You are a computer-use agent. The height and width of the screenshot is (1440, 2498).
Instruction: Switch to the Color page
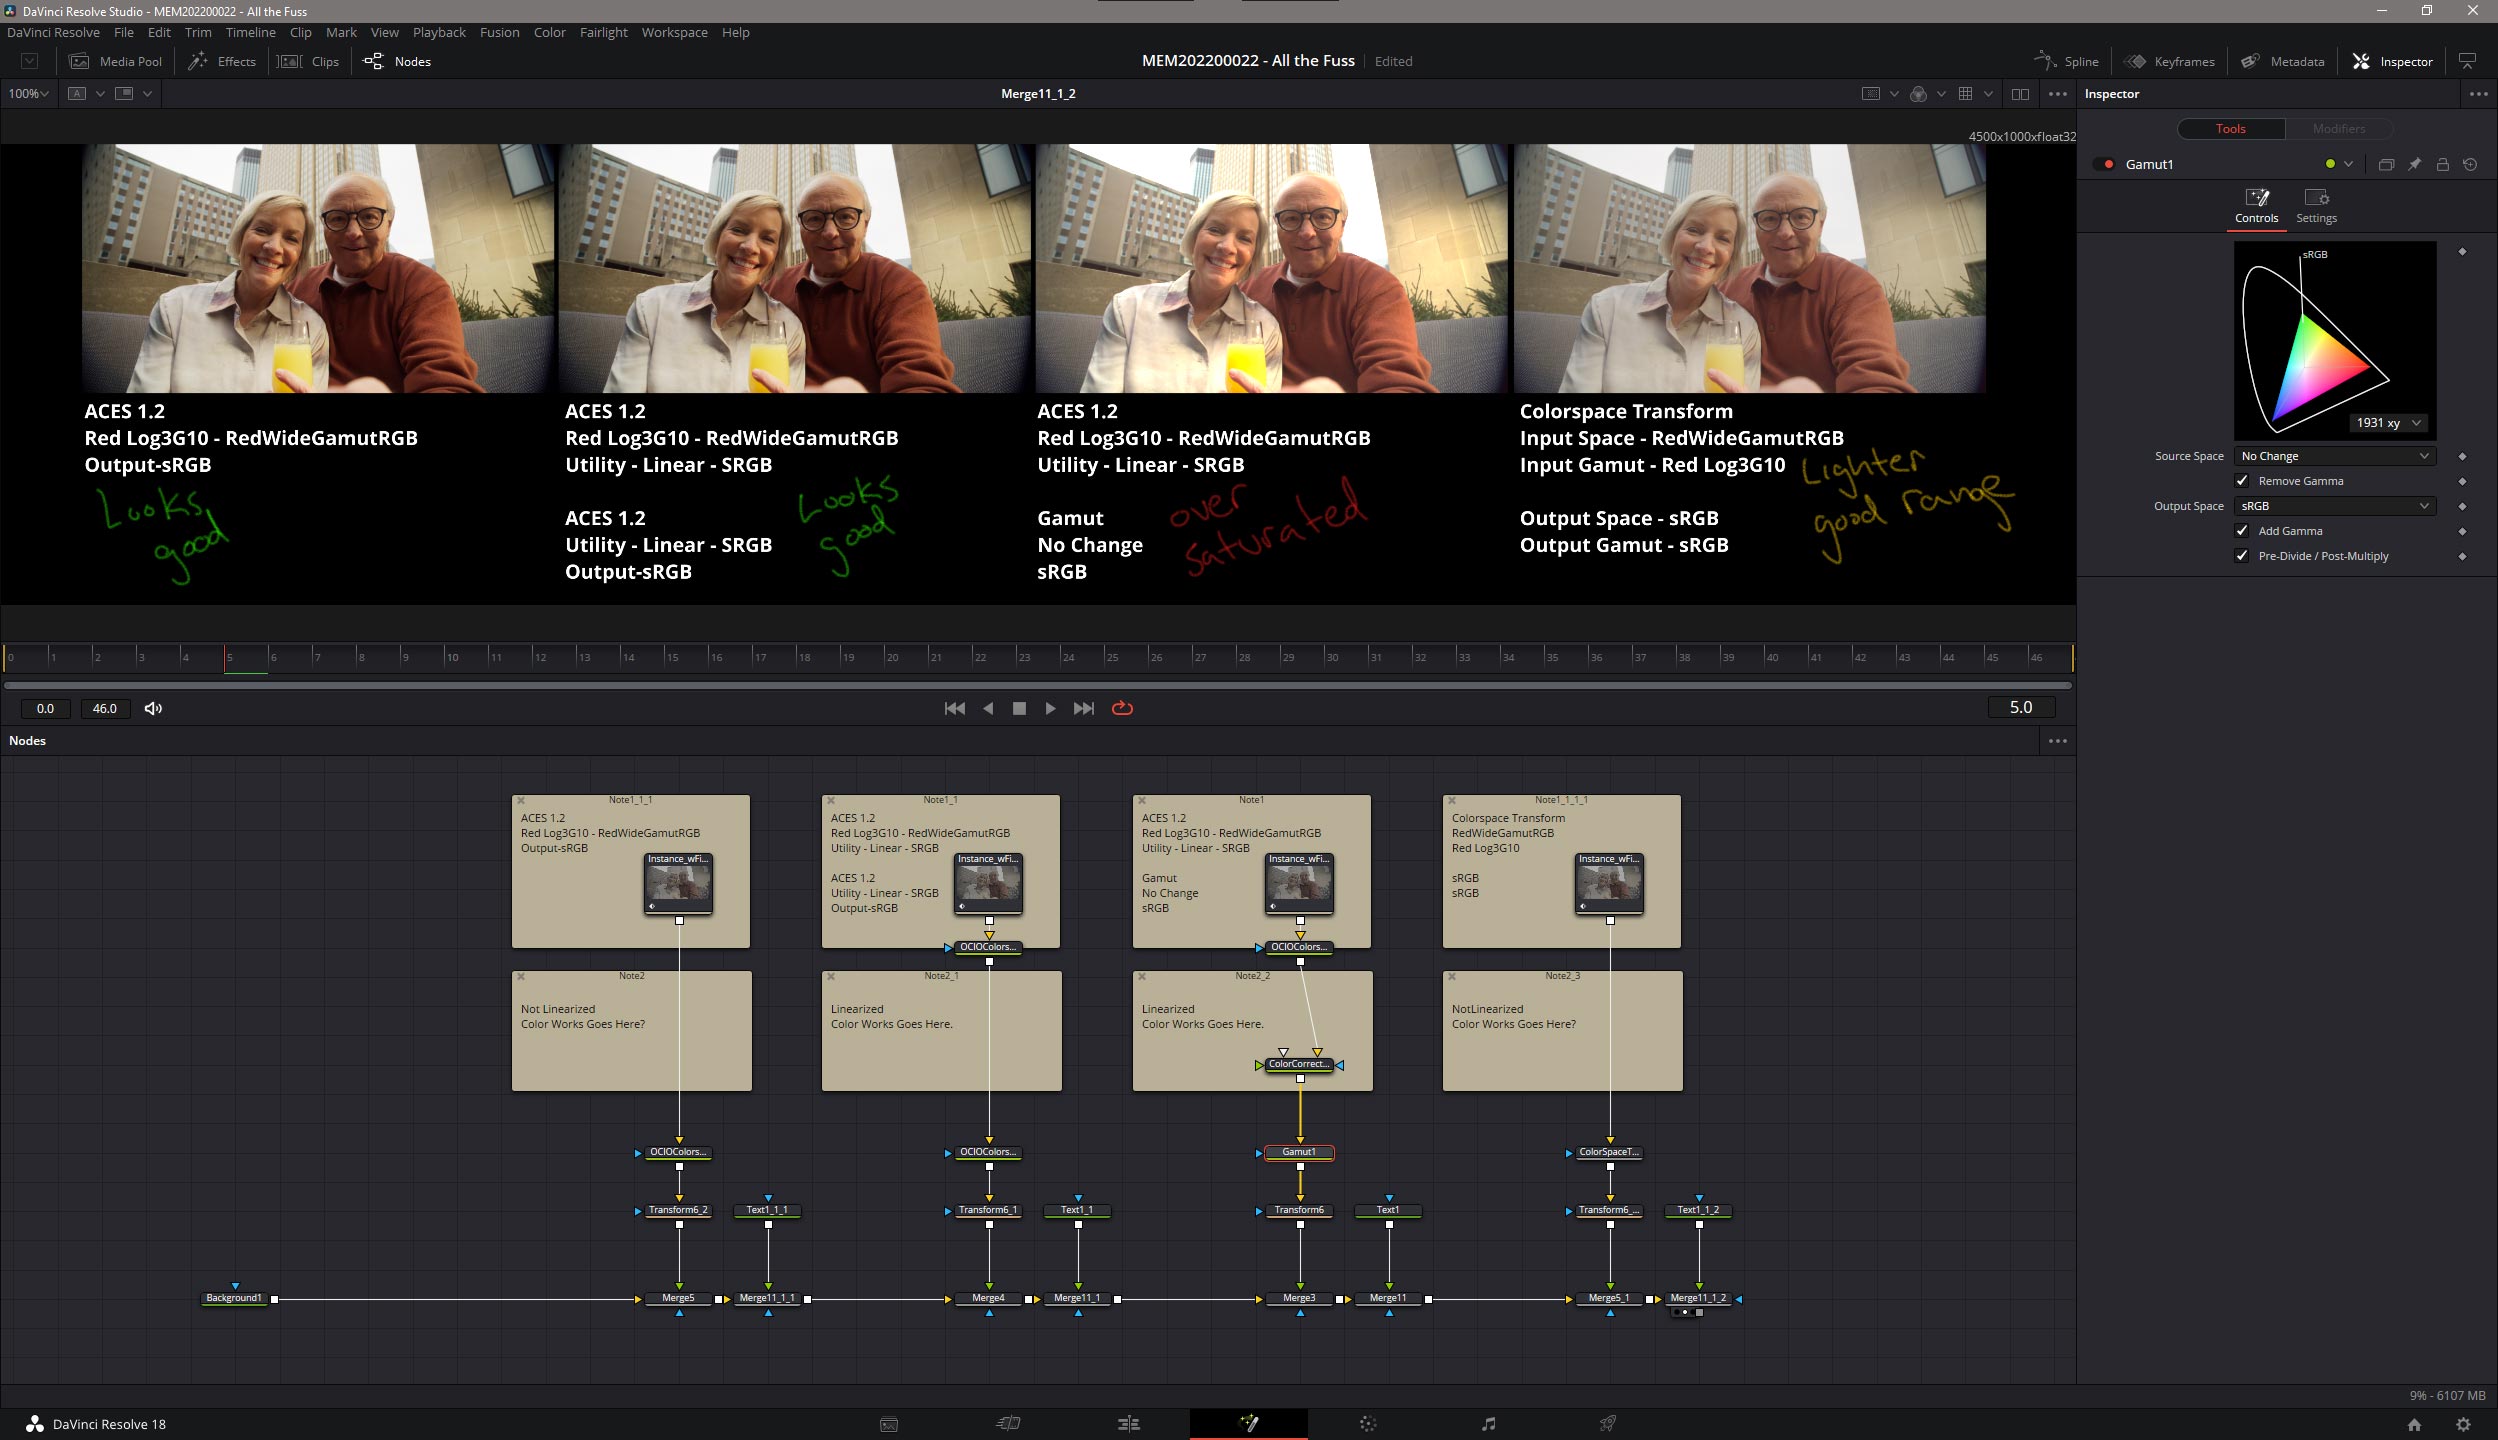pos(1368,1423)
